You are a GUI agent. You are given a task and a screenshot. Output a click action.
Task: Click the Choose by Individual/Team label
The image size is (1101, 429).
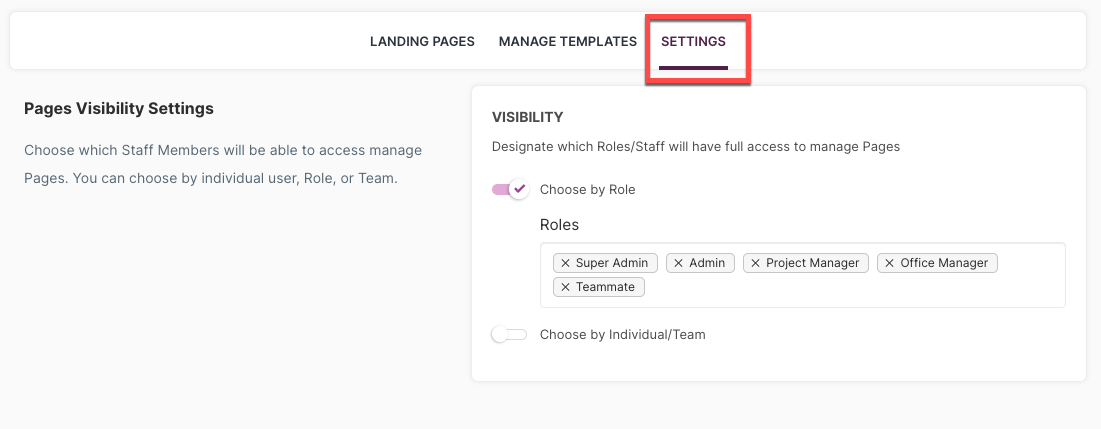(x=622, y=335)
